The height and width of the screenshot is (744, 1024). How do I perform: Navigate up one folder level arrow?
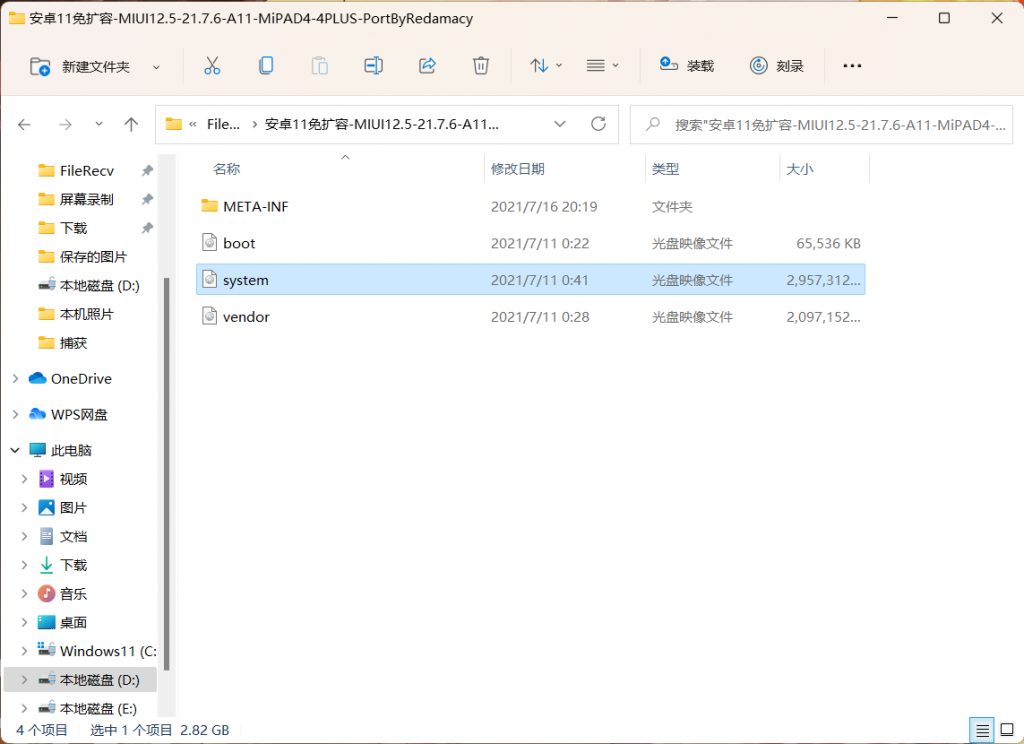[131, 124]
